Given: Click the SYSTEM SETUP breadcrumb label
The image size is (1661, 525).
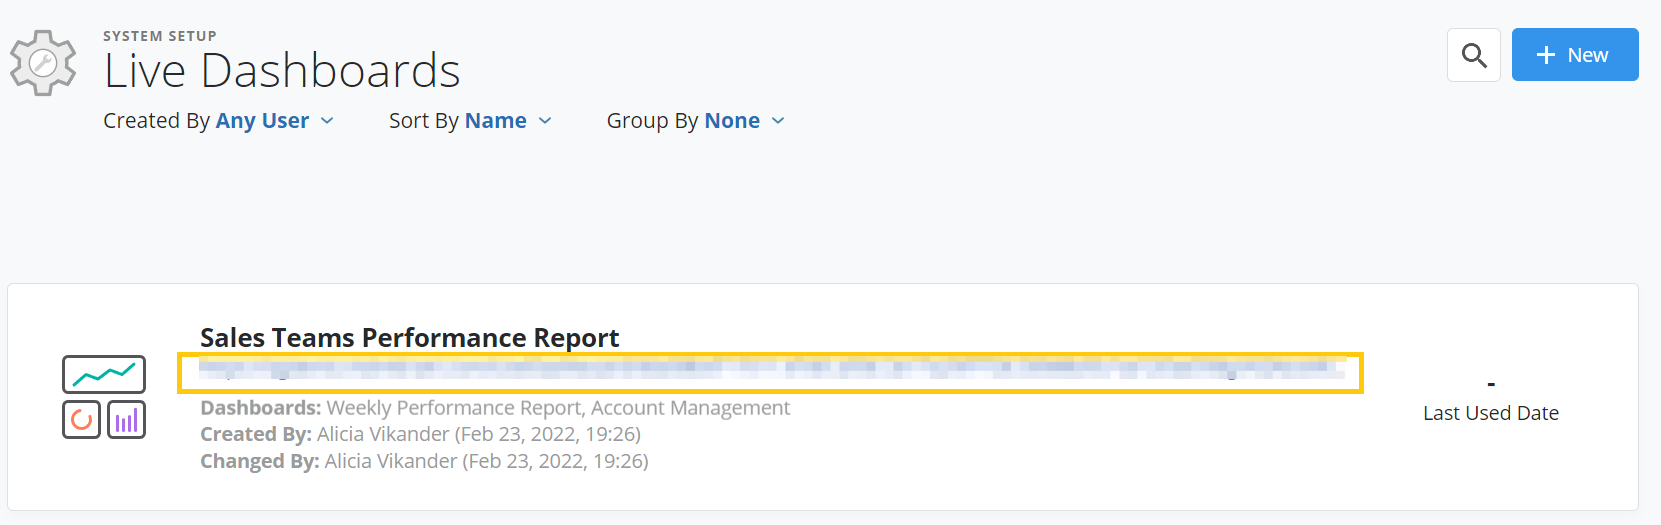Looking at the screenshot, I should point(160,36).
